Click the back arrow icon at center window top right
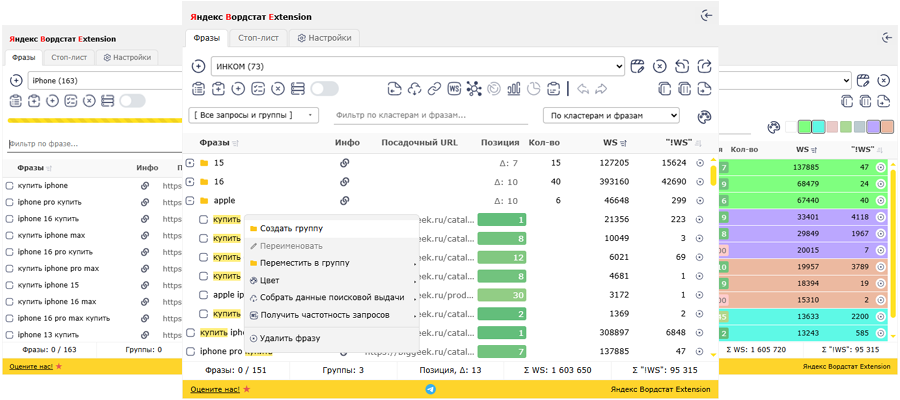Image resolution: width=900 pixels, height=400 pixels. pos(707,15)
